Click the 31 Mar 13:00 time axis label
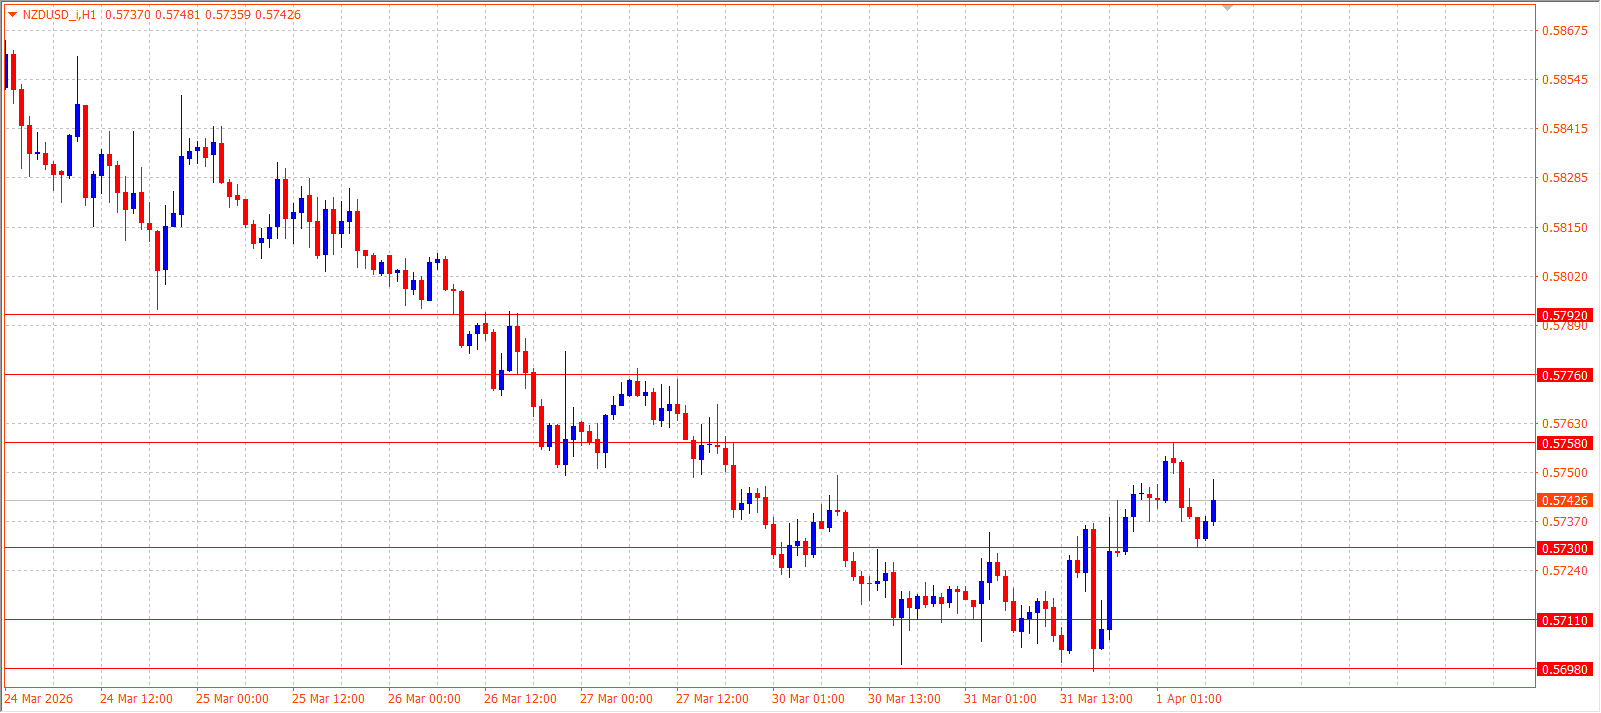 [1096, 699]
